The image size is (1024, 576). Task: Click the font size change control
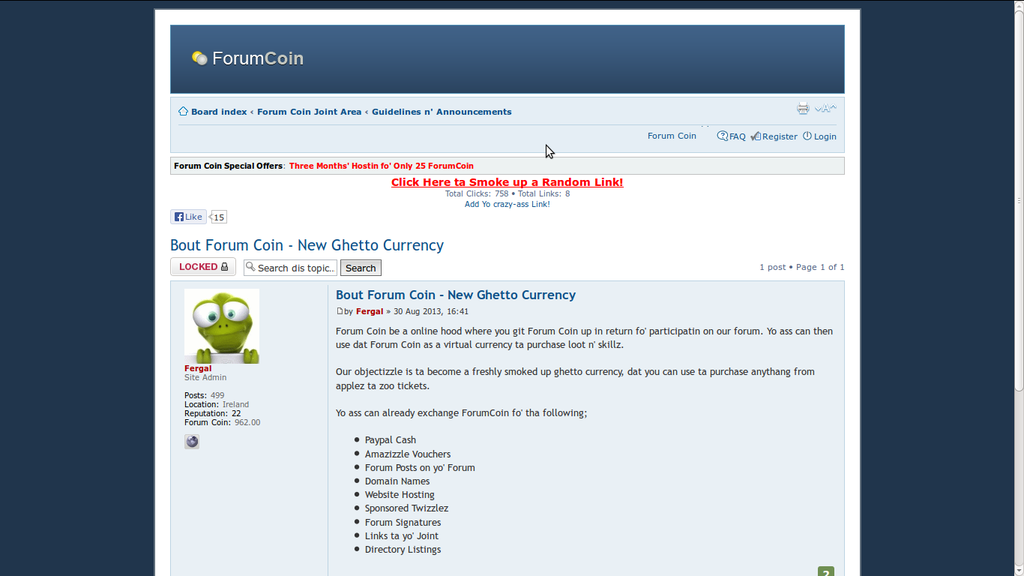click(x=824, y=108)
